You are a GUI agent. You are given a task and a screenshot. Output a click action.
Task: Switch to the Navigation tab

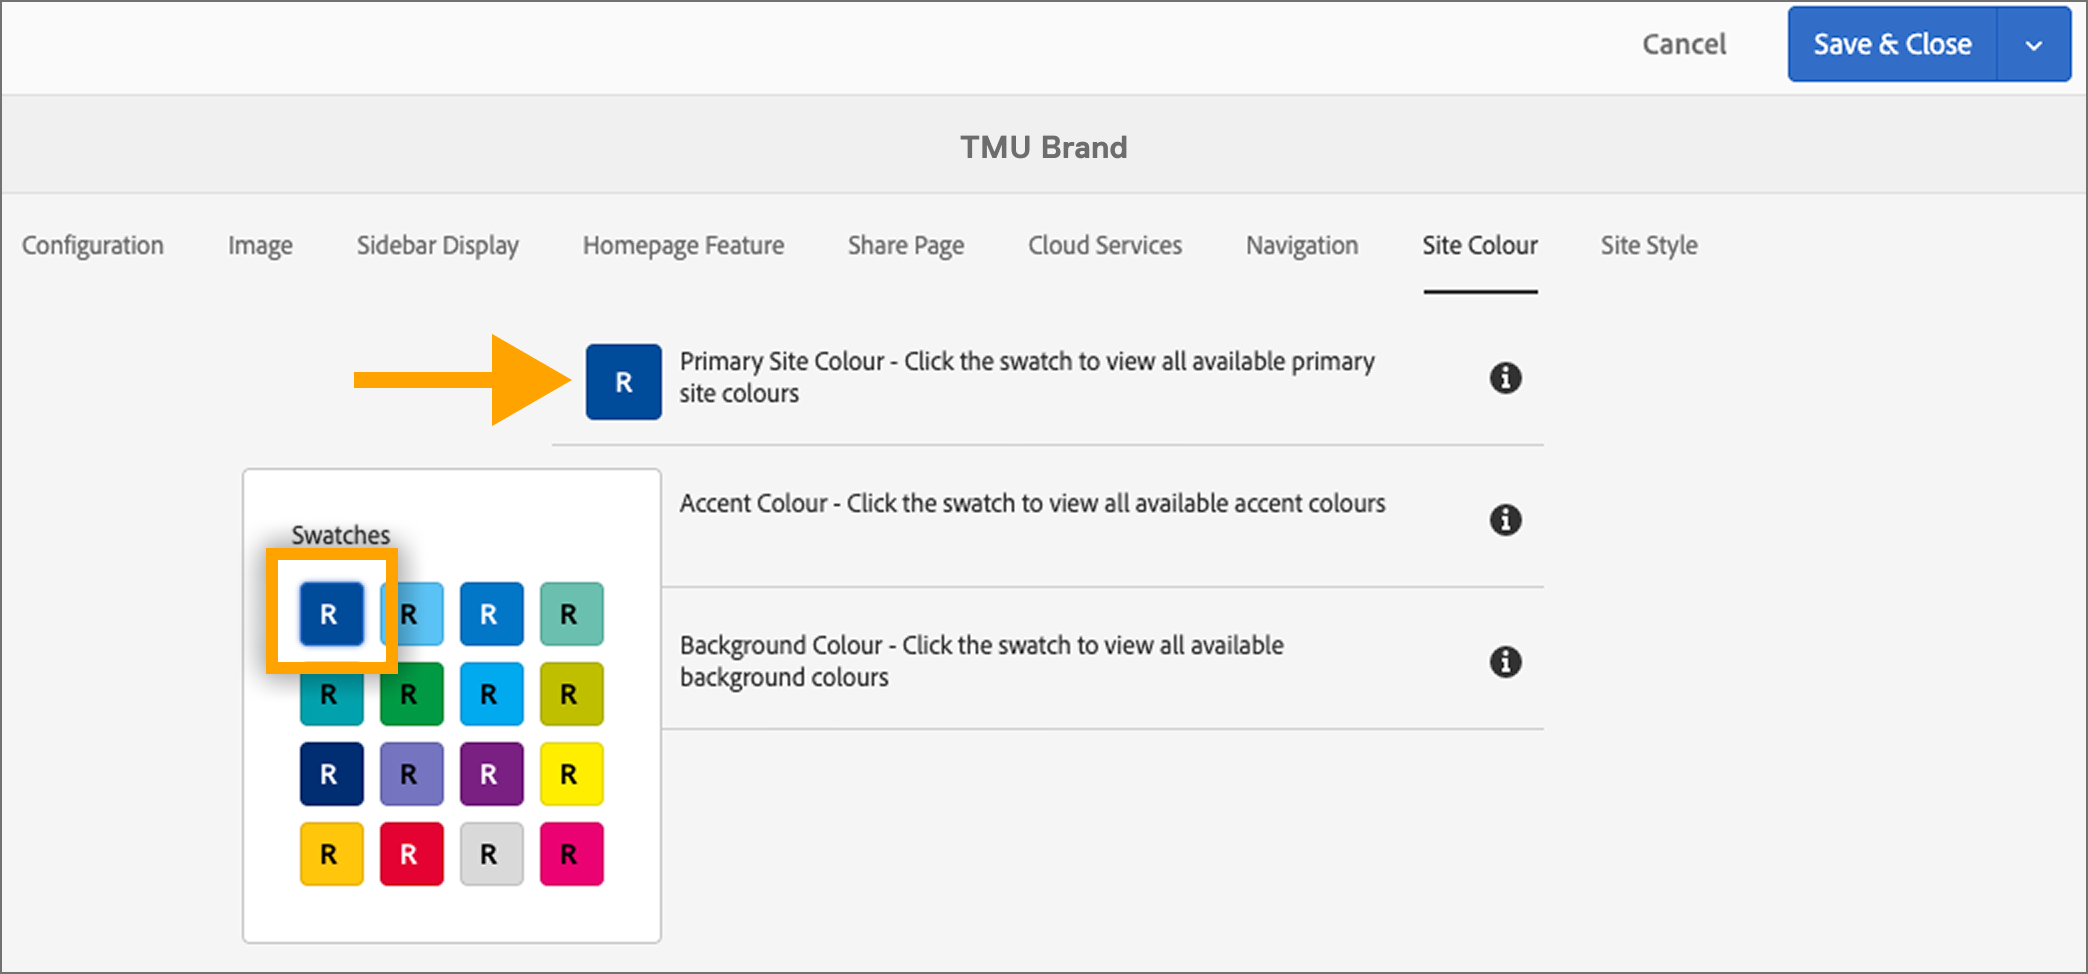tap(1301, 245)
